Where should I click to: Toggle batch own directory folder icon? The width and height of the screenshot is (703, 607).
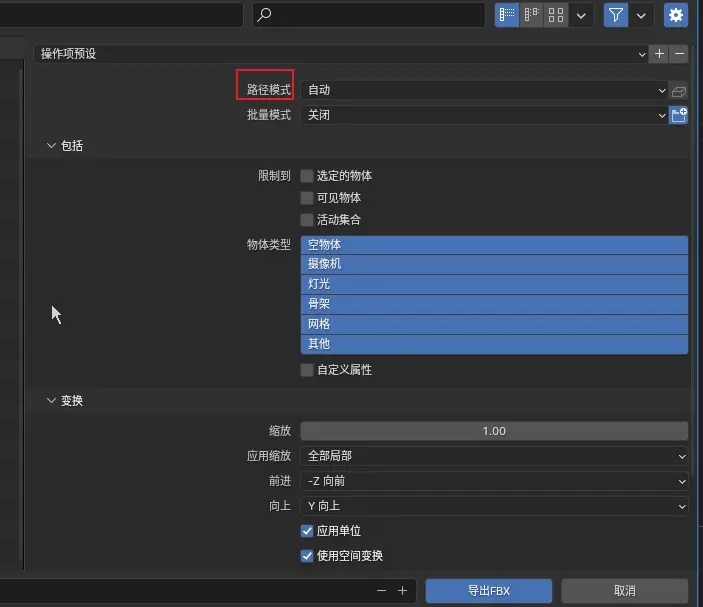pyautogui.click(x=679, y=115)
